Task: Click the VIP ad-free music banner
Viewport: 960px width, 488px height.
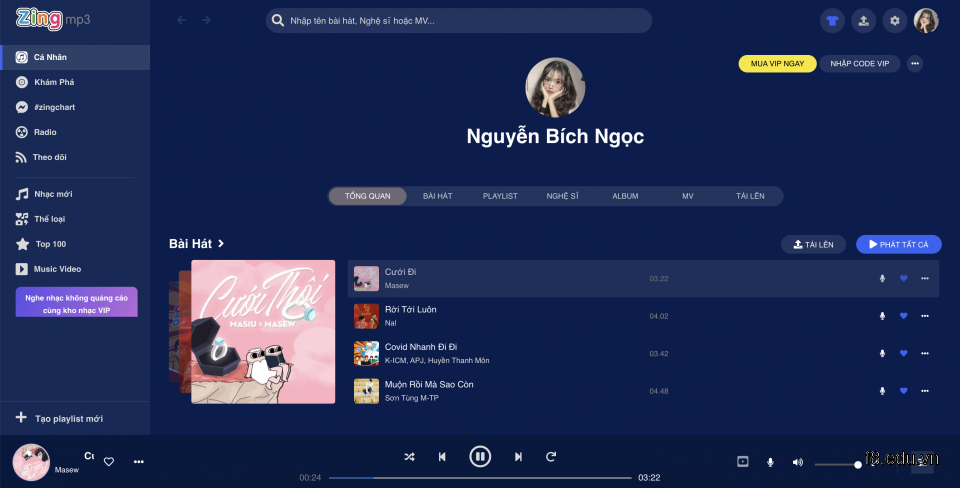Action: 77,302
